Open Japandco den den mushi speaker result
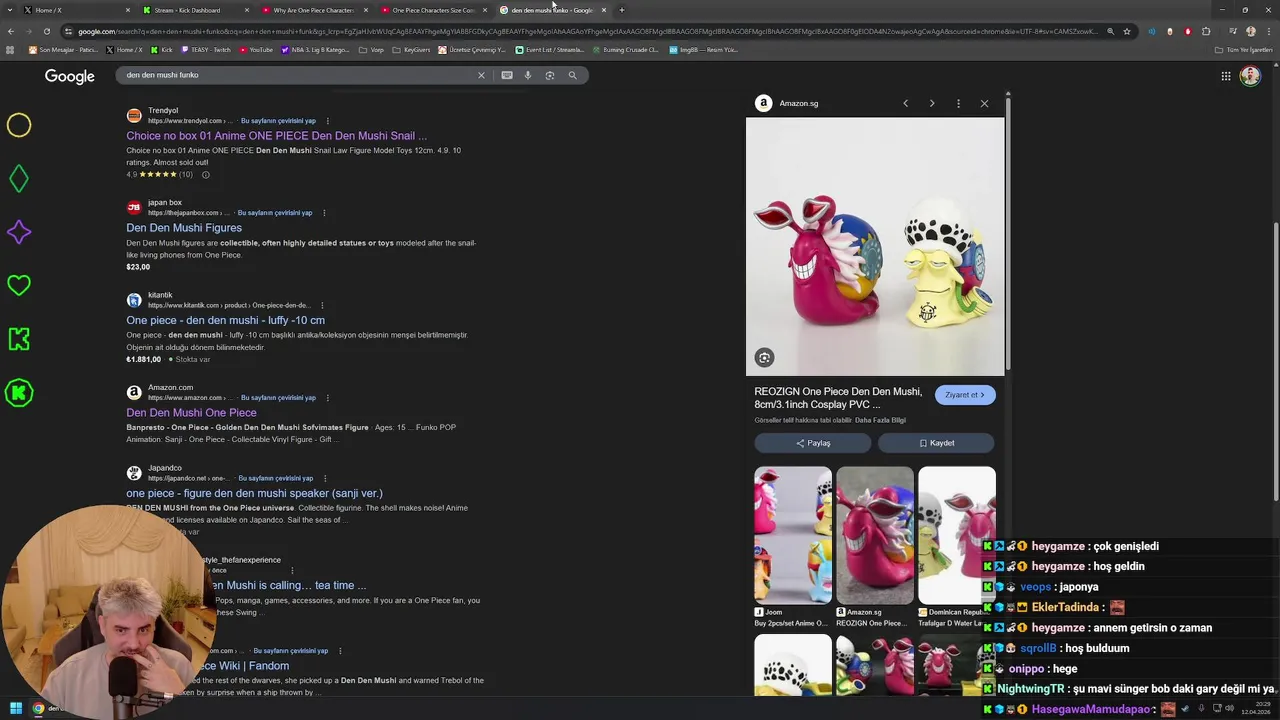Image resolution: width=1280 pixels, height=720 pixels. pyautogui.click(x=254, y=493)
